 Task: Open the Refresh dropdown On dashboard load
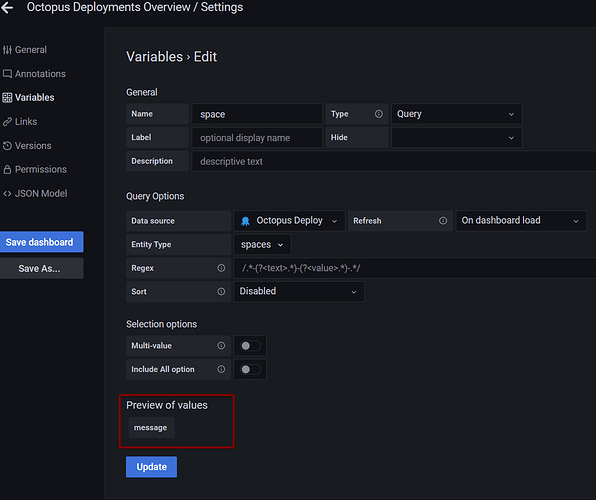(521, 221)
